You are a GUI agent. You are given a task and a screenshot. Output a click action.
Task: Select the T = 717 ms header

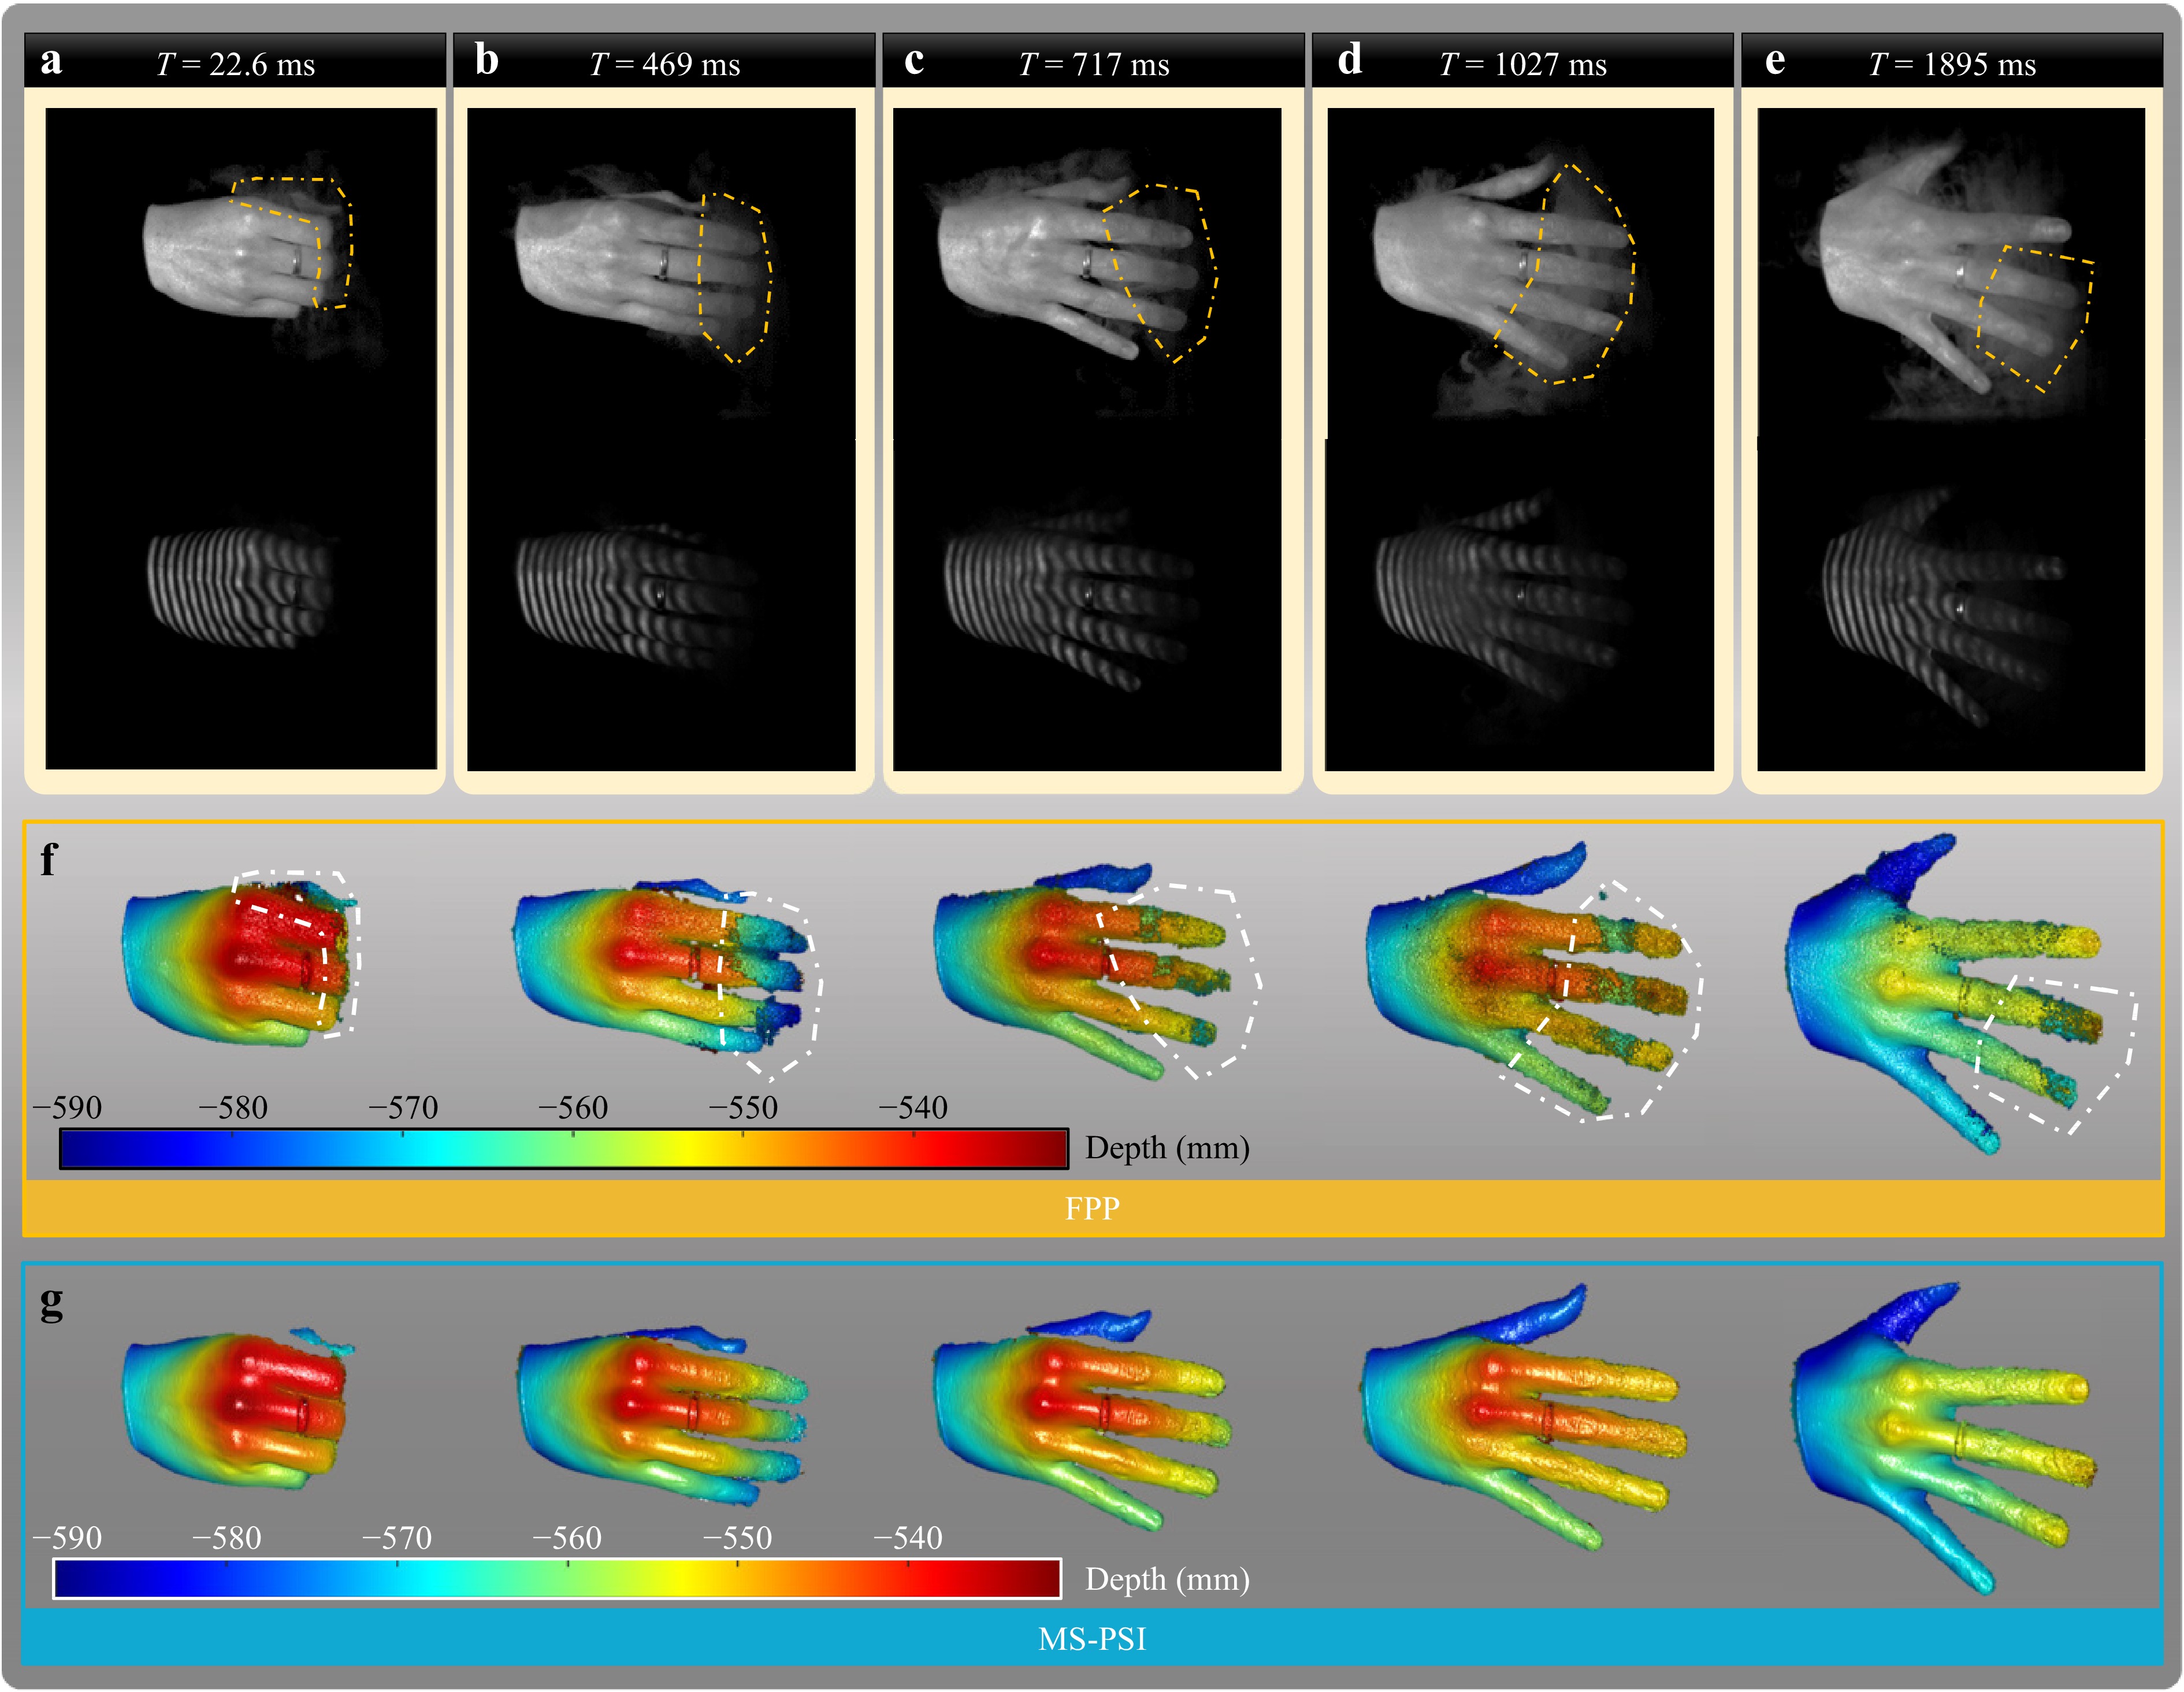tap(1093, 64)
